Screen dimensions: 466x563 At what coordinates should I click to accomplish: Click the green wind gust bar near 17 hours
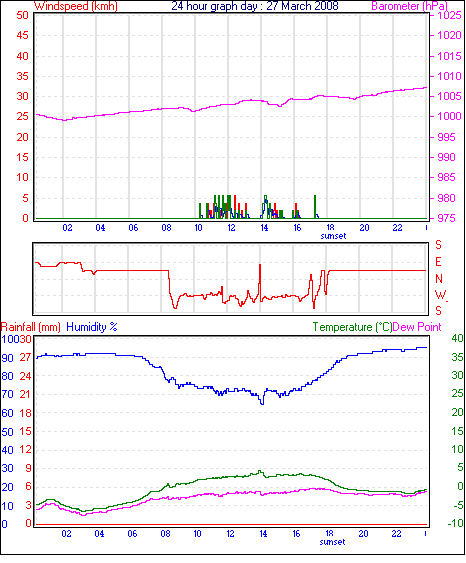click(315, 206)
